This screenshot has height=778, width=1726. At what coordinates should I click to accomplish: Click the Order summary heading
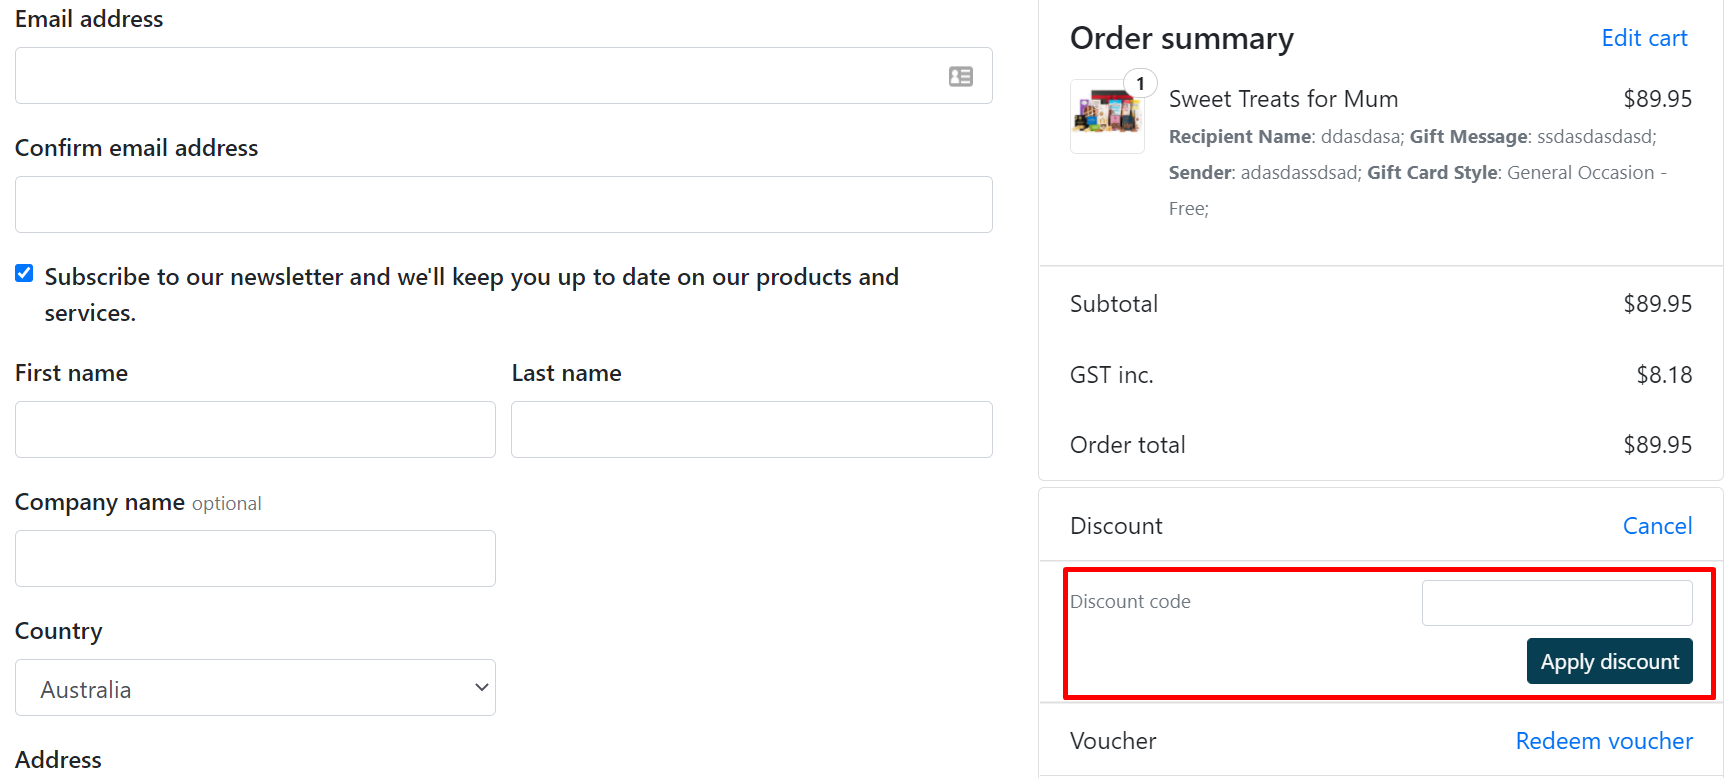(x=1181, y=37)
